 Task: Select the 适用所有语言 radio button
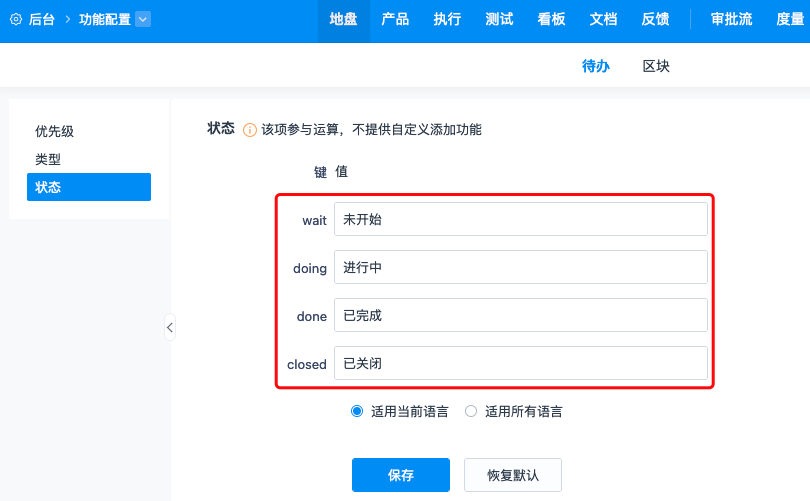coord(471,411)
